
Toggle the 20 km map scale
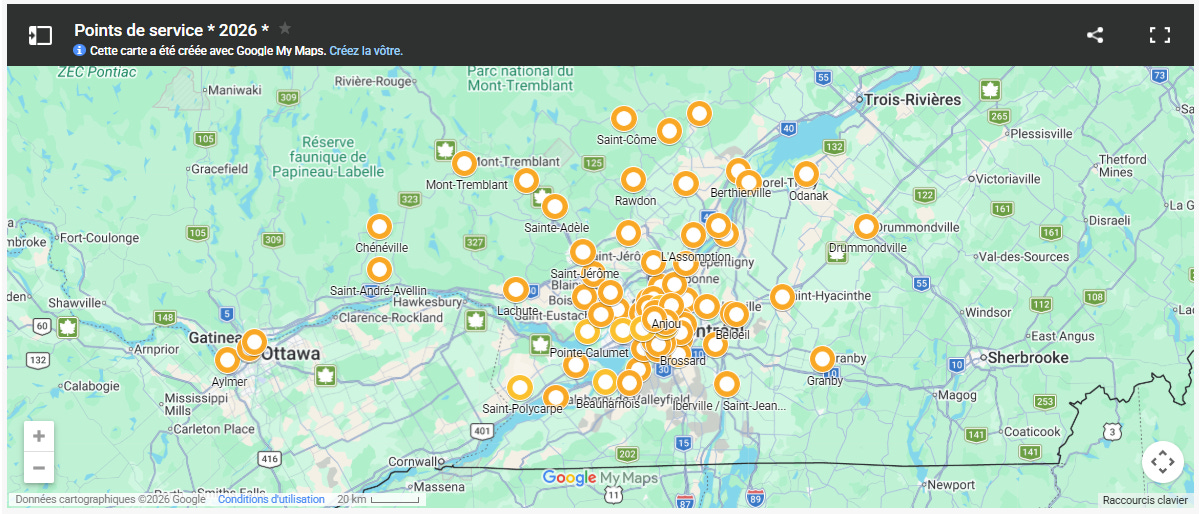coord(378,499)
